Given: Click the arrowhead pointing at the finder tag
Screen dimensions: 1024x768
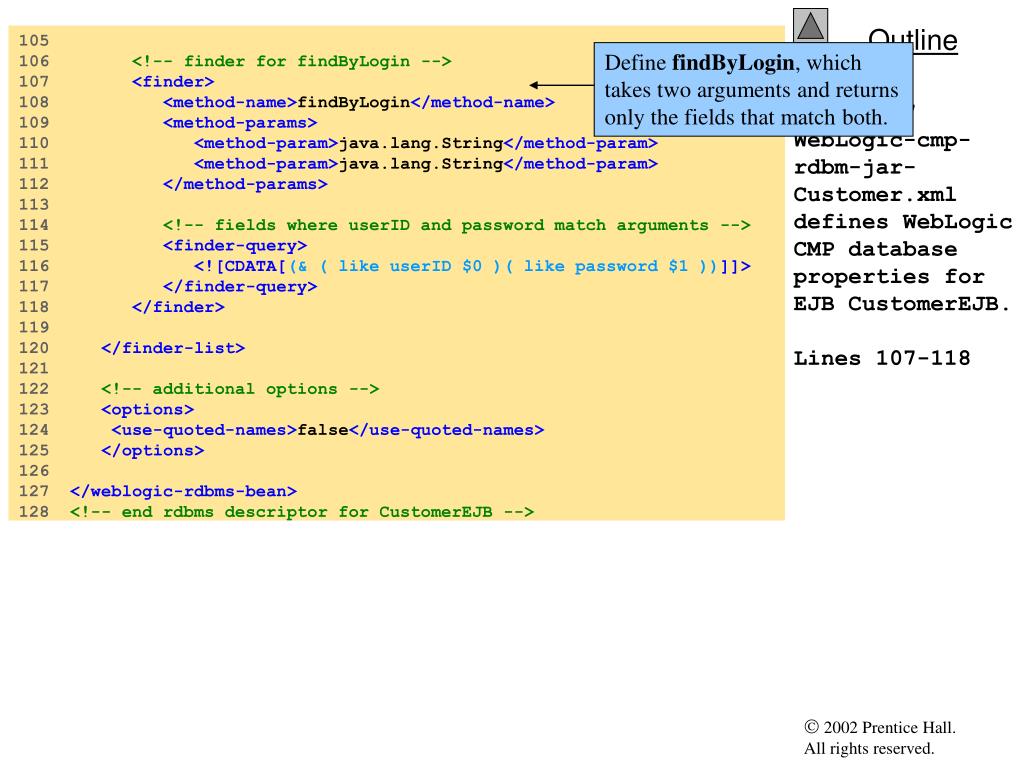Looking at the screenshot, I should pyautogui.click(x=536, y=85).
